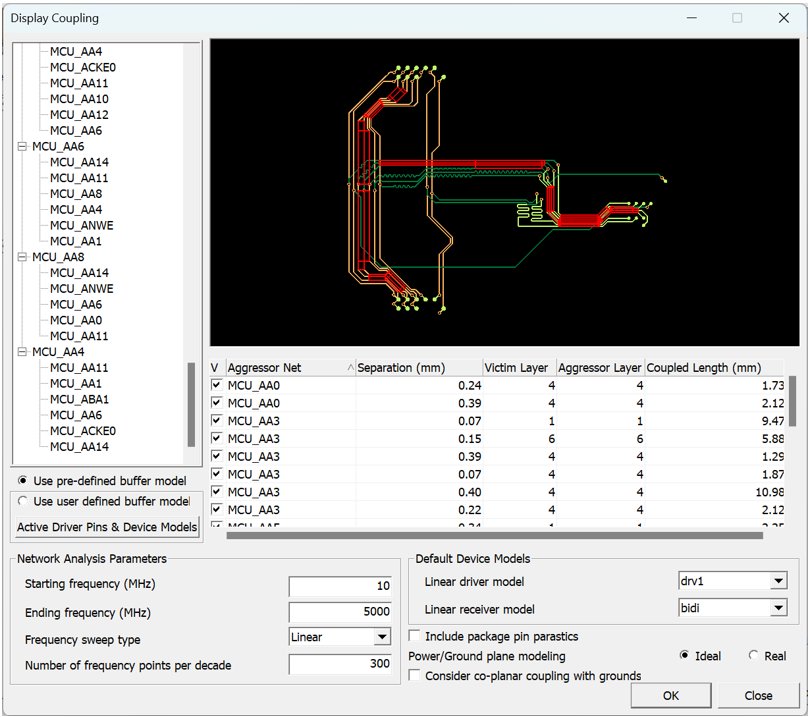The image size is (808, 717).
Task: Click the Ending frequency input field
Action: coord(341,612)
